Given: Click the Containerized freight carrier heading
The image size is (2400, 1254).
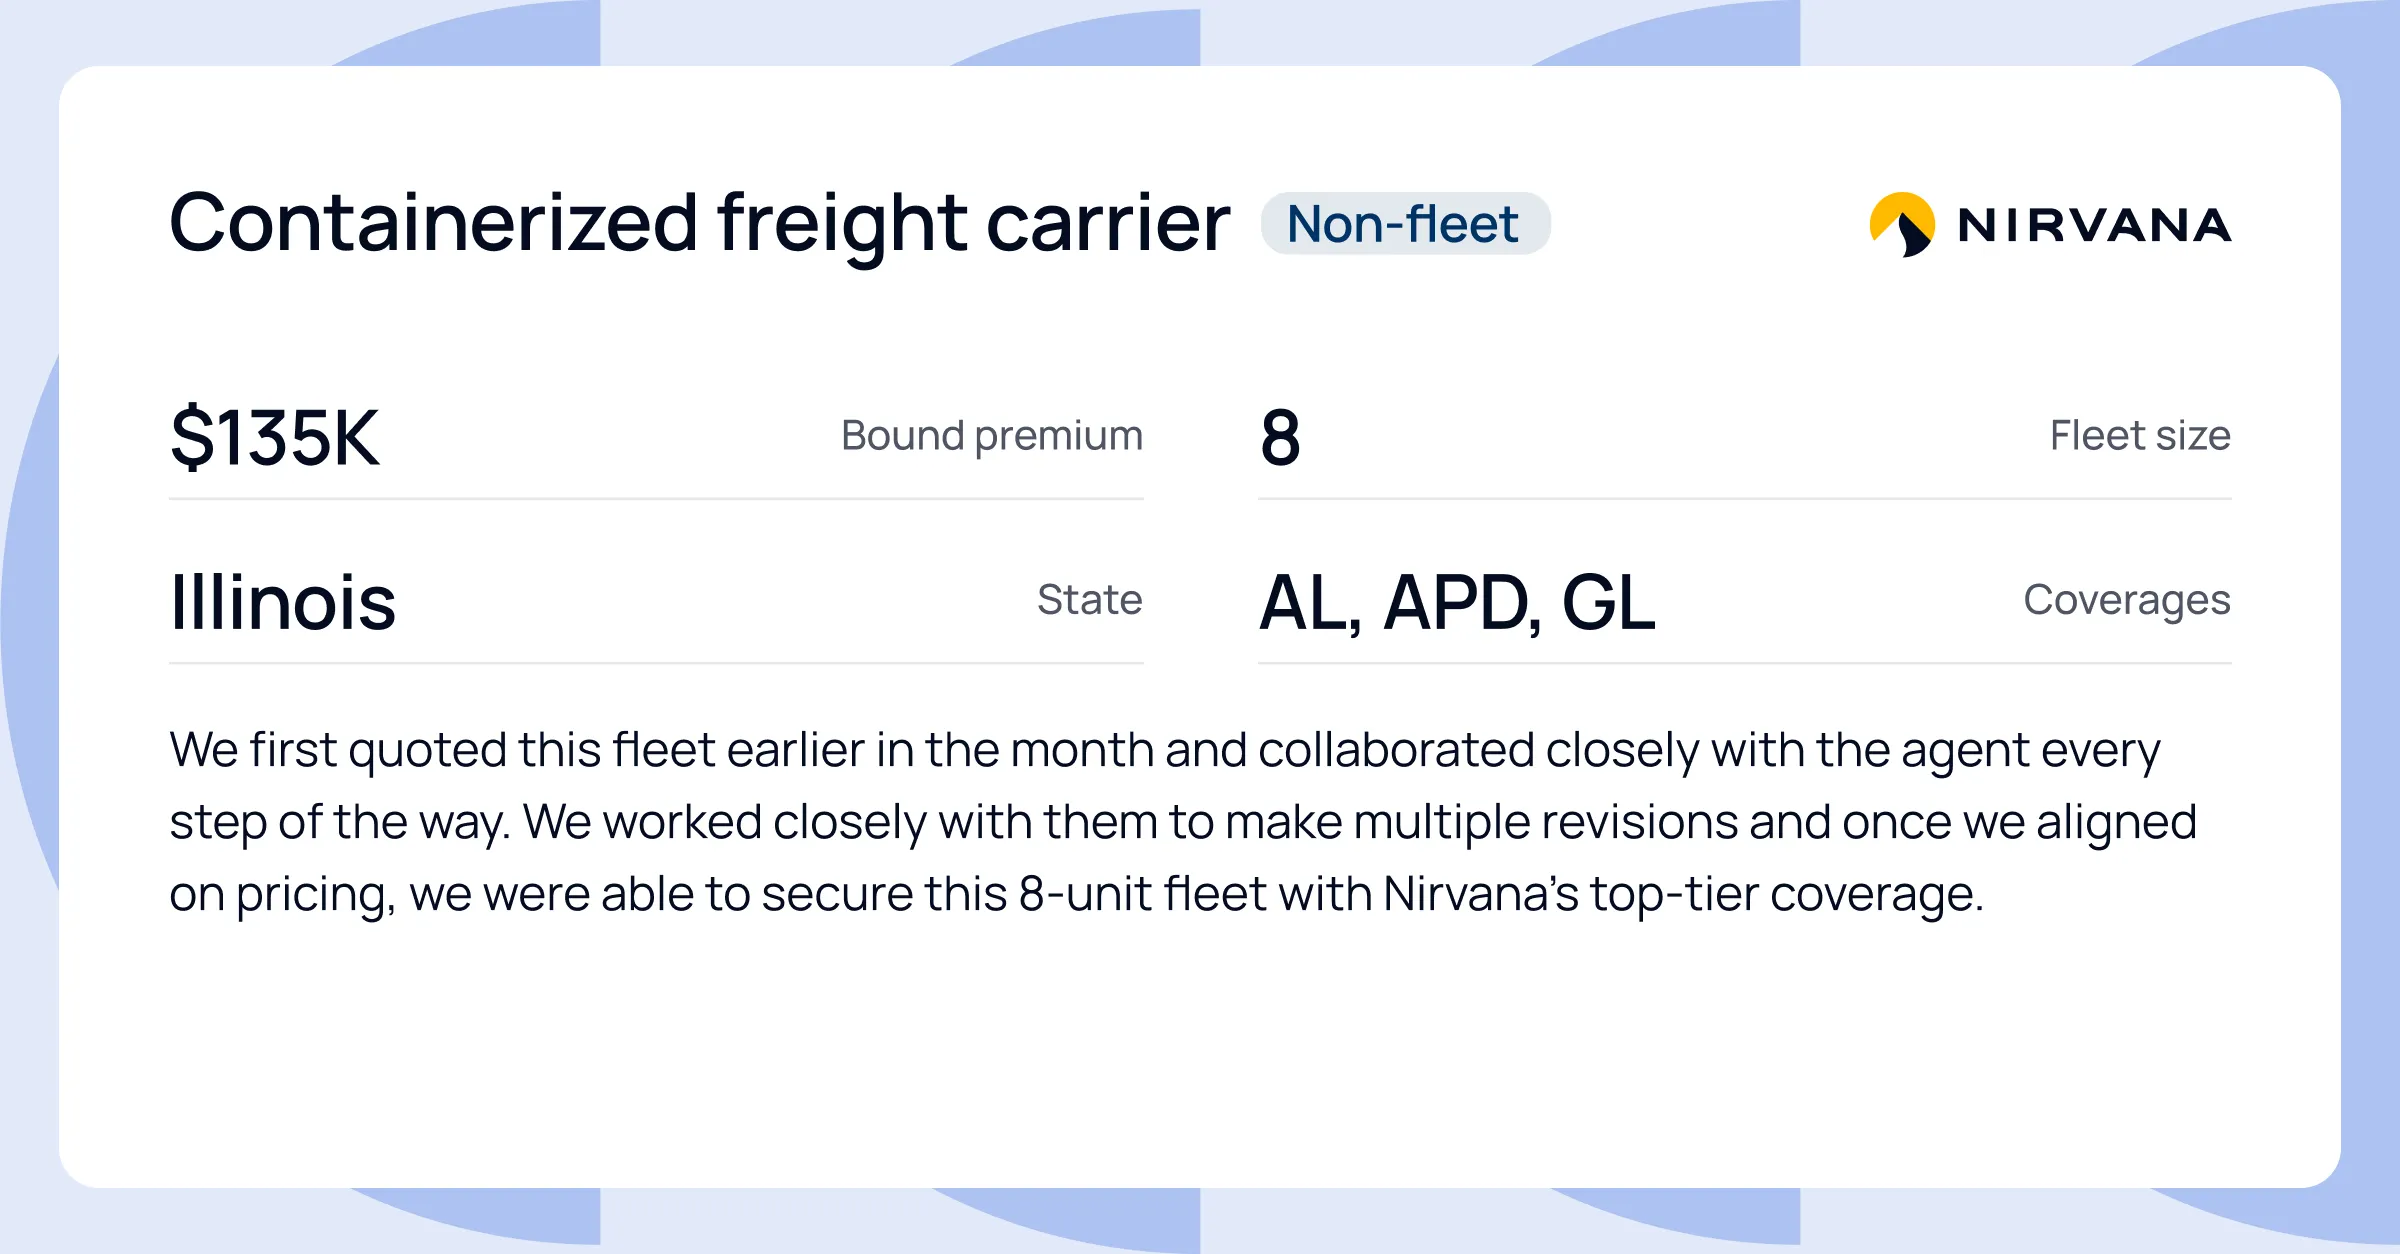Looking at the screenshot, I should (x=699, y=224).
